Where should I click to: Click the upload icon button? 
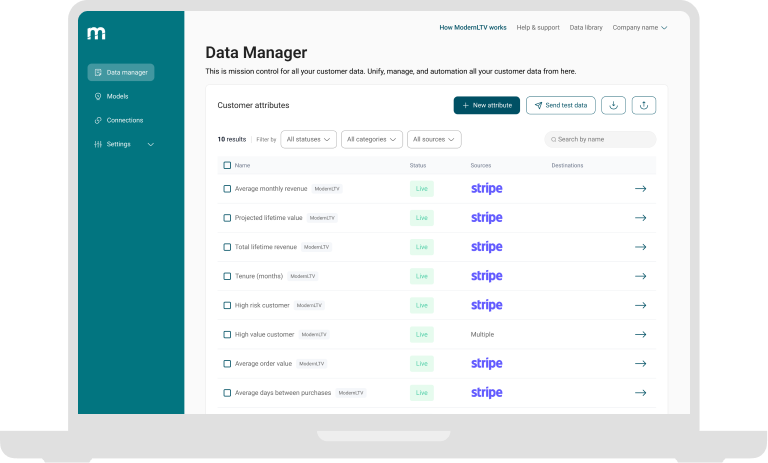(644, 105)
